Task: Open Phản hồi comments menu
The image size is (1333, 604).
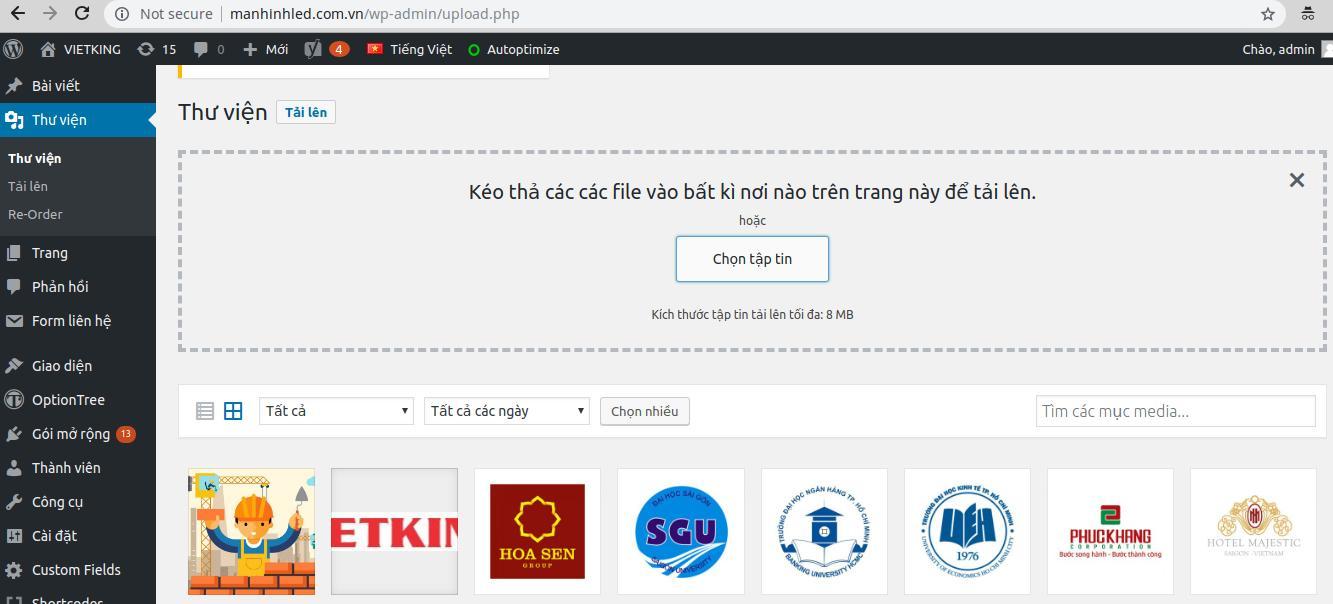Action: (x=78, y=287)
